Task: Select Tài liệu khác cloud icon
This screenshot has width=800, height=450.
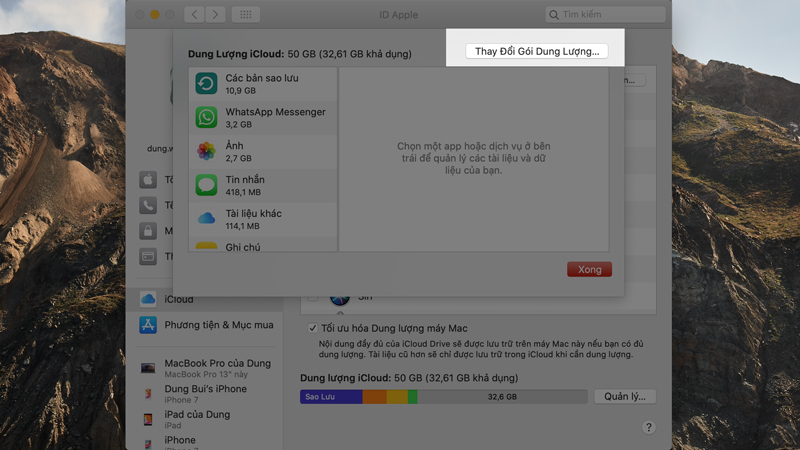Action: click(206, 218)
